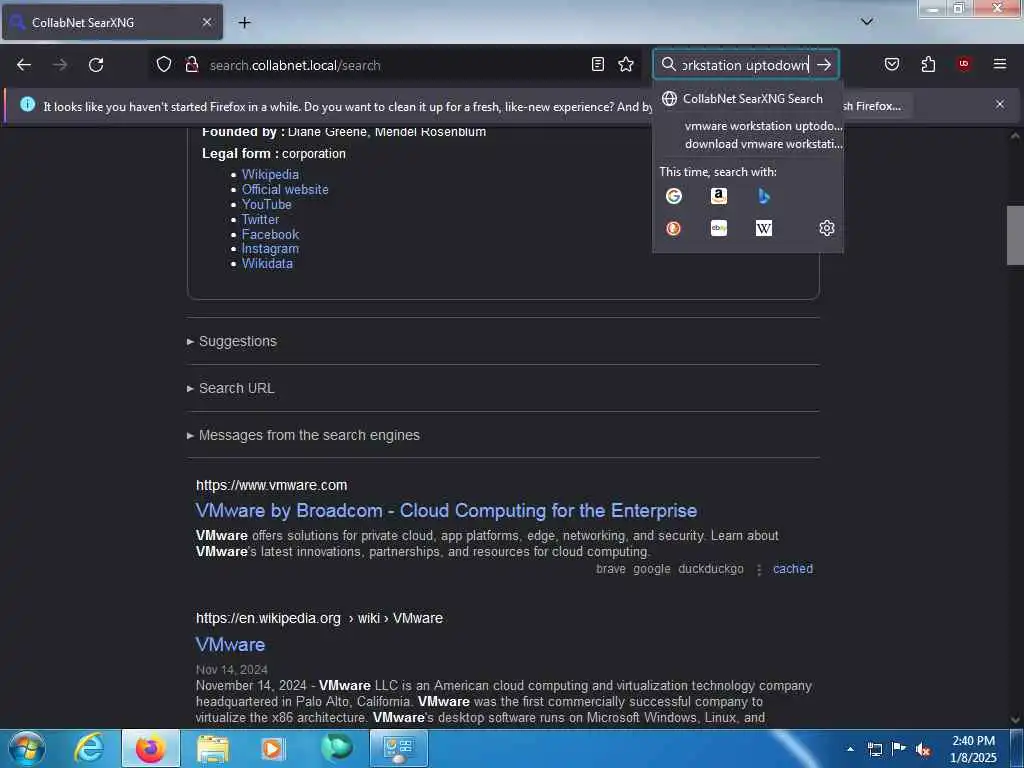Click the muted volume tray icon
The height and width of the screenshot is (768, 1024).
click(923, 750)
